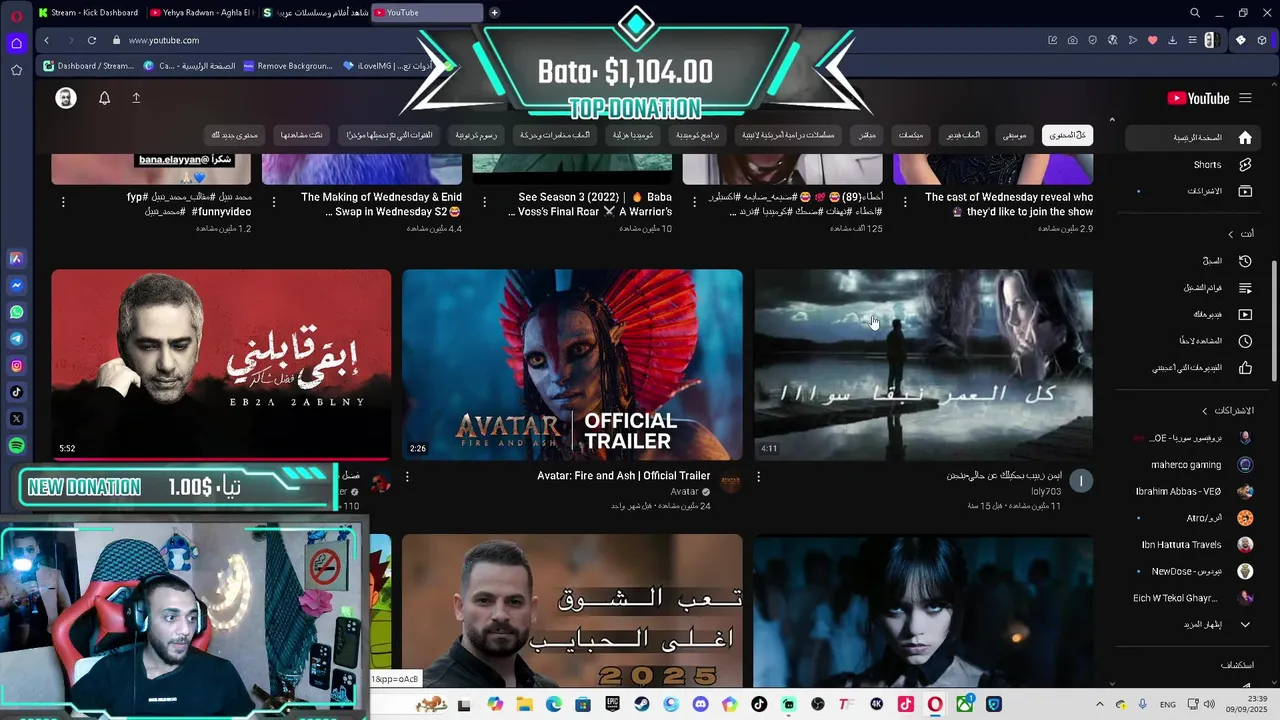The height and width of the screenshot is (720, 1280).
Task: Go back in browser history
Action: click(46, 40)
